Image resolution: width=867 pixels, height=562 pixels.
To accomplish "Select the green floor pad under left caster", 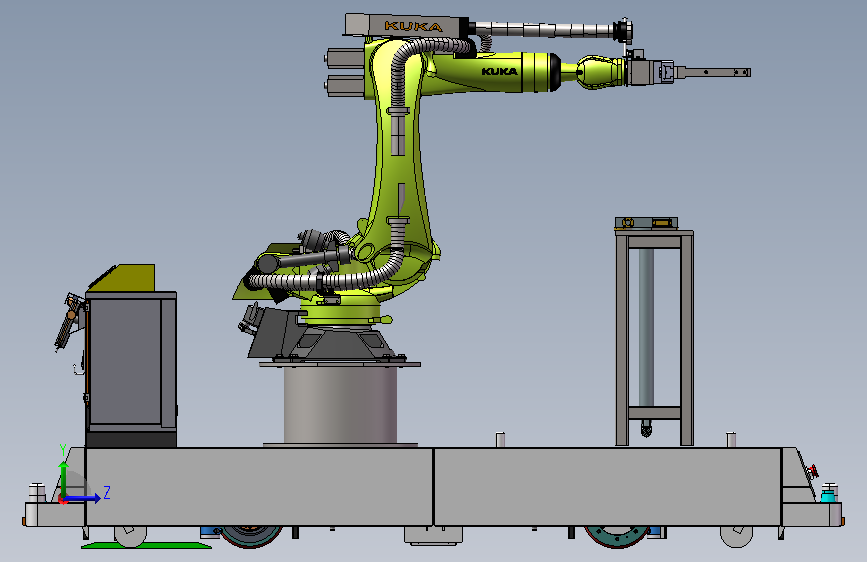I will [x=147, y=545].
